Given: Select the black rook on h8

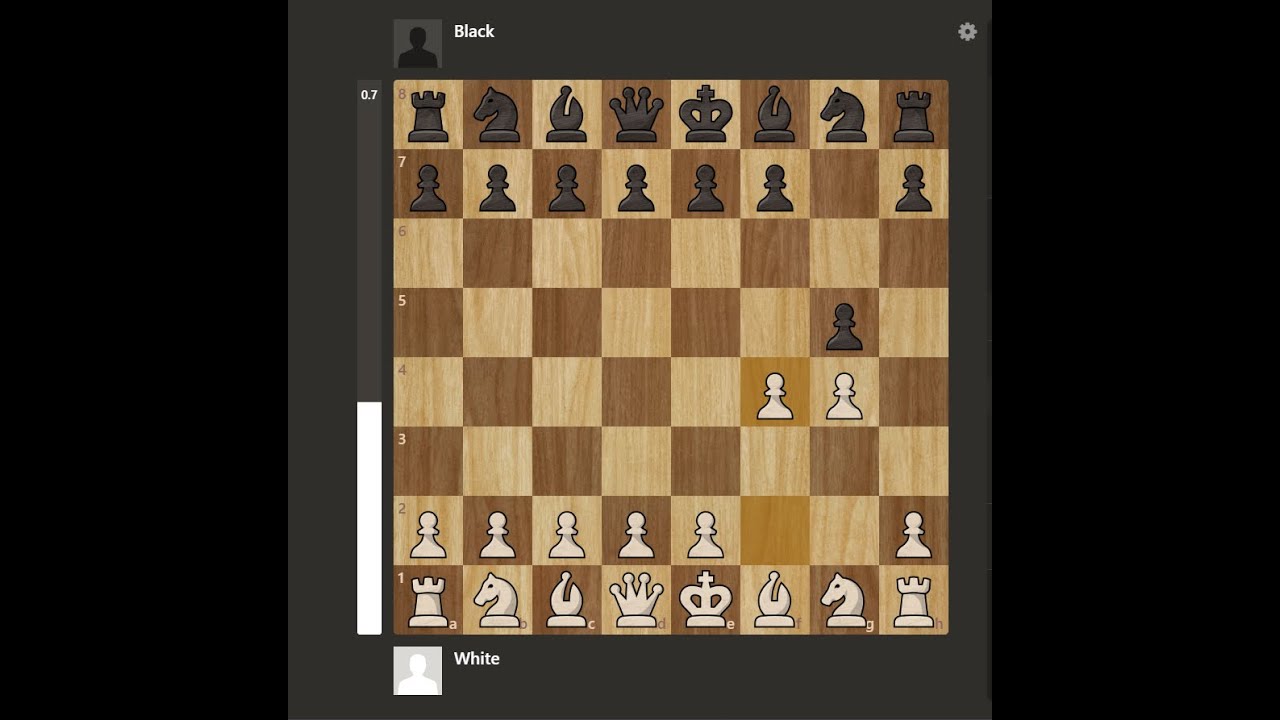Looking at the screenshot, I should (914, 115).
